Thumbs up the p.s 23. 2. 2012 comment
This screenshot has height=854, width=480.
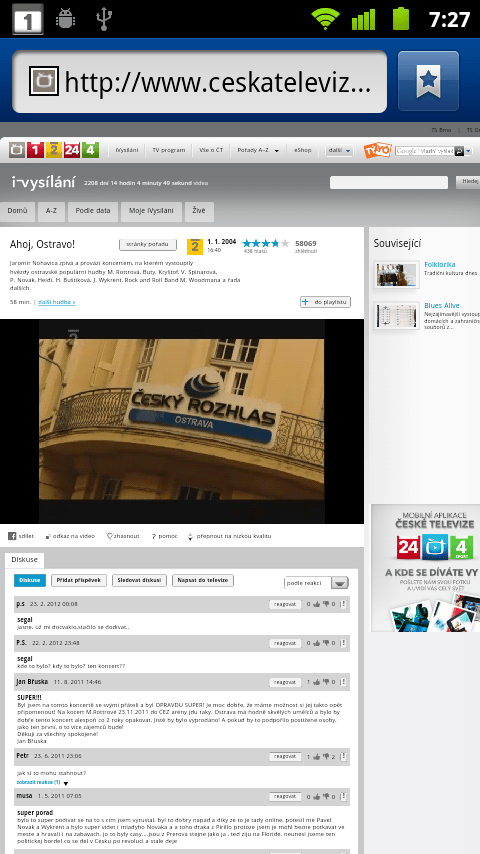[x=317, y=604]
